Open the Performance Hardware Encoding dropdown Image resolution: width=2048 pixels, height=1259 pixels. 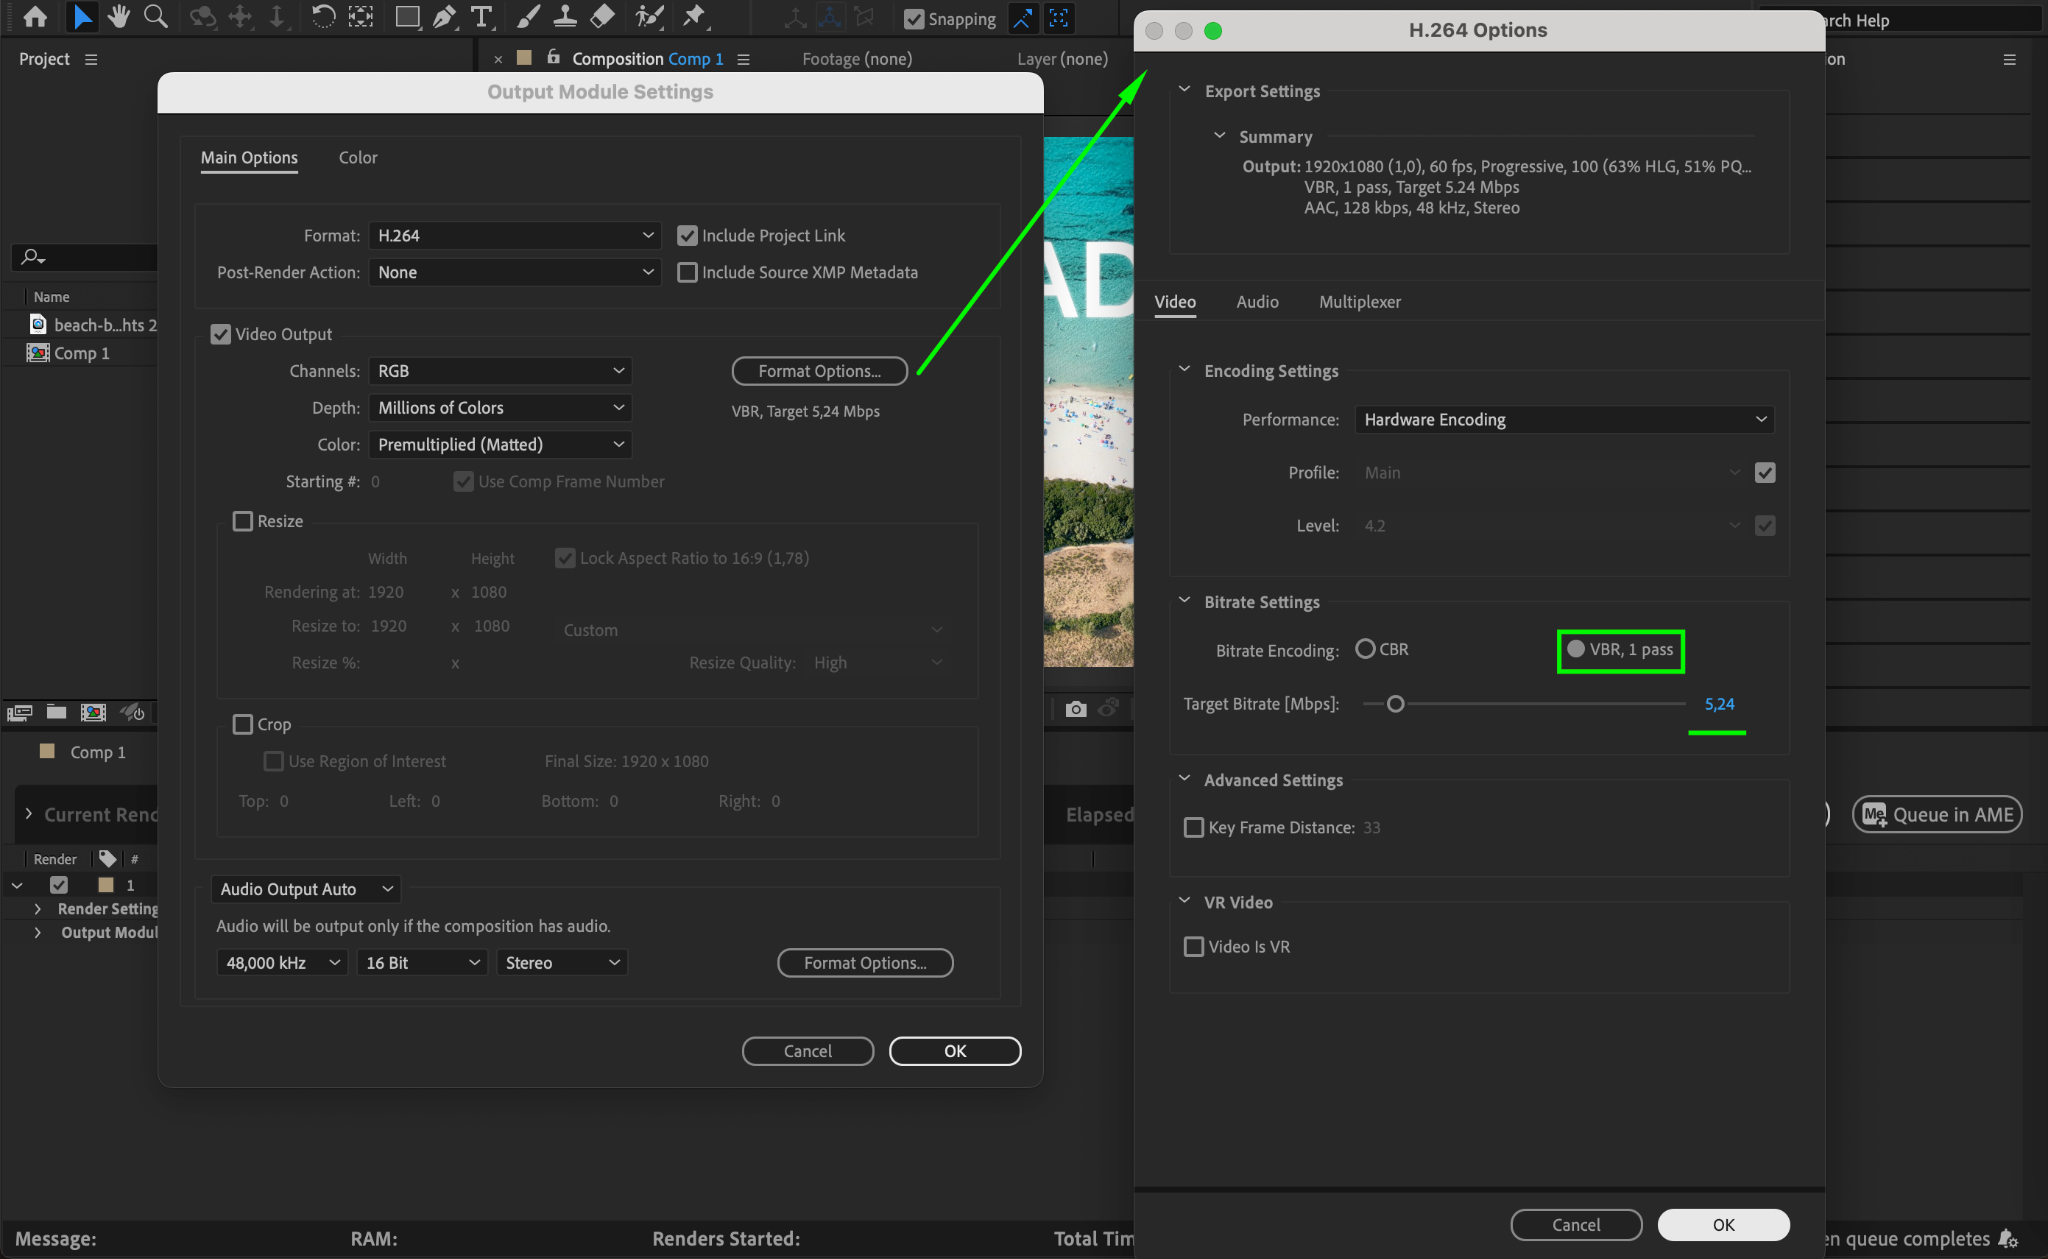point(1564,419)
